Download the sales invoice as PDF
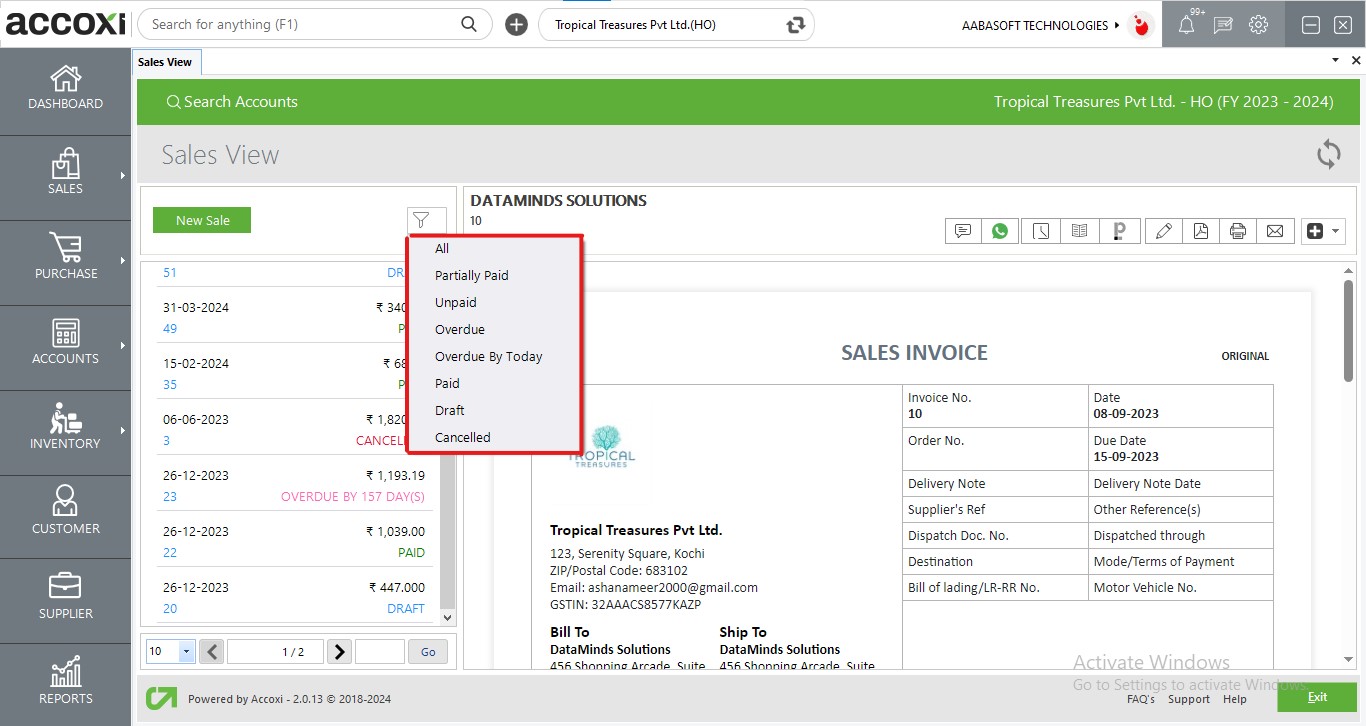The width and height of the screenshot is (1366, 726). coord(1200,230)
